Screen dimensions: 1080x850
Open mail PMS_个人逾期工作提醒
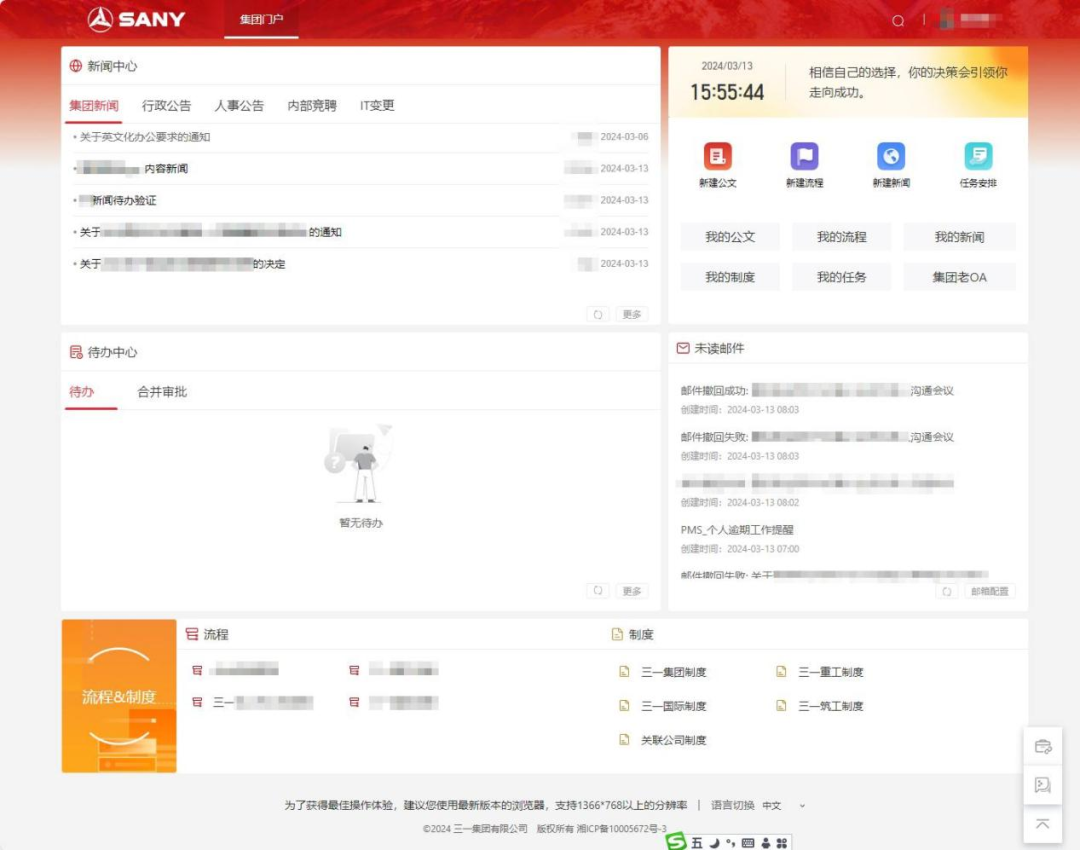[x=737, y=530]
